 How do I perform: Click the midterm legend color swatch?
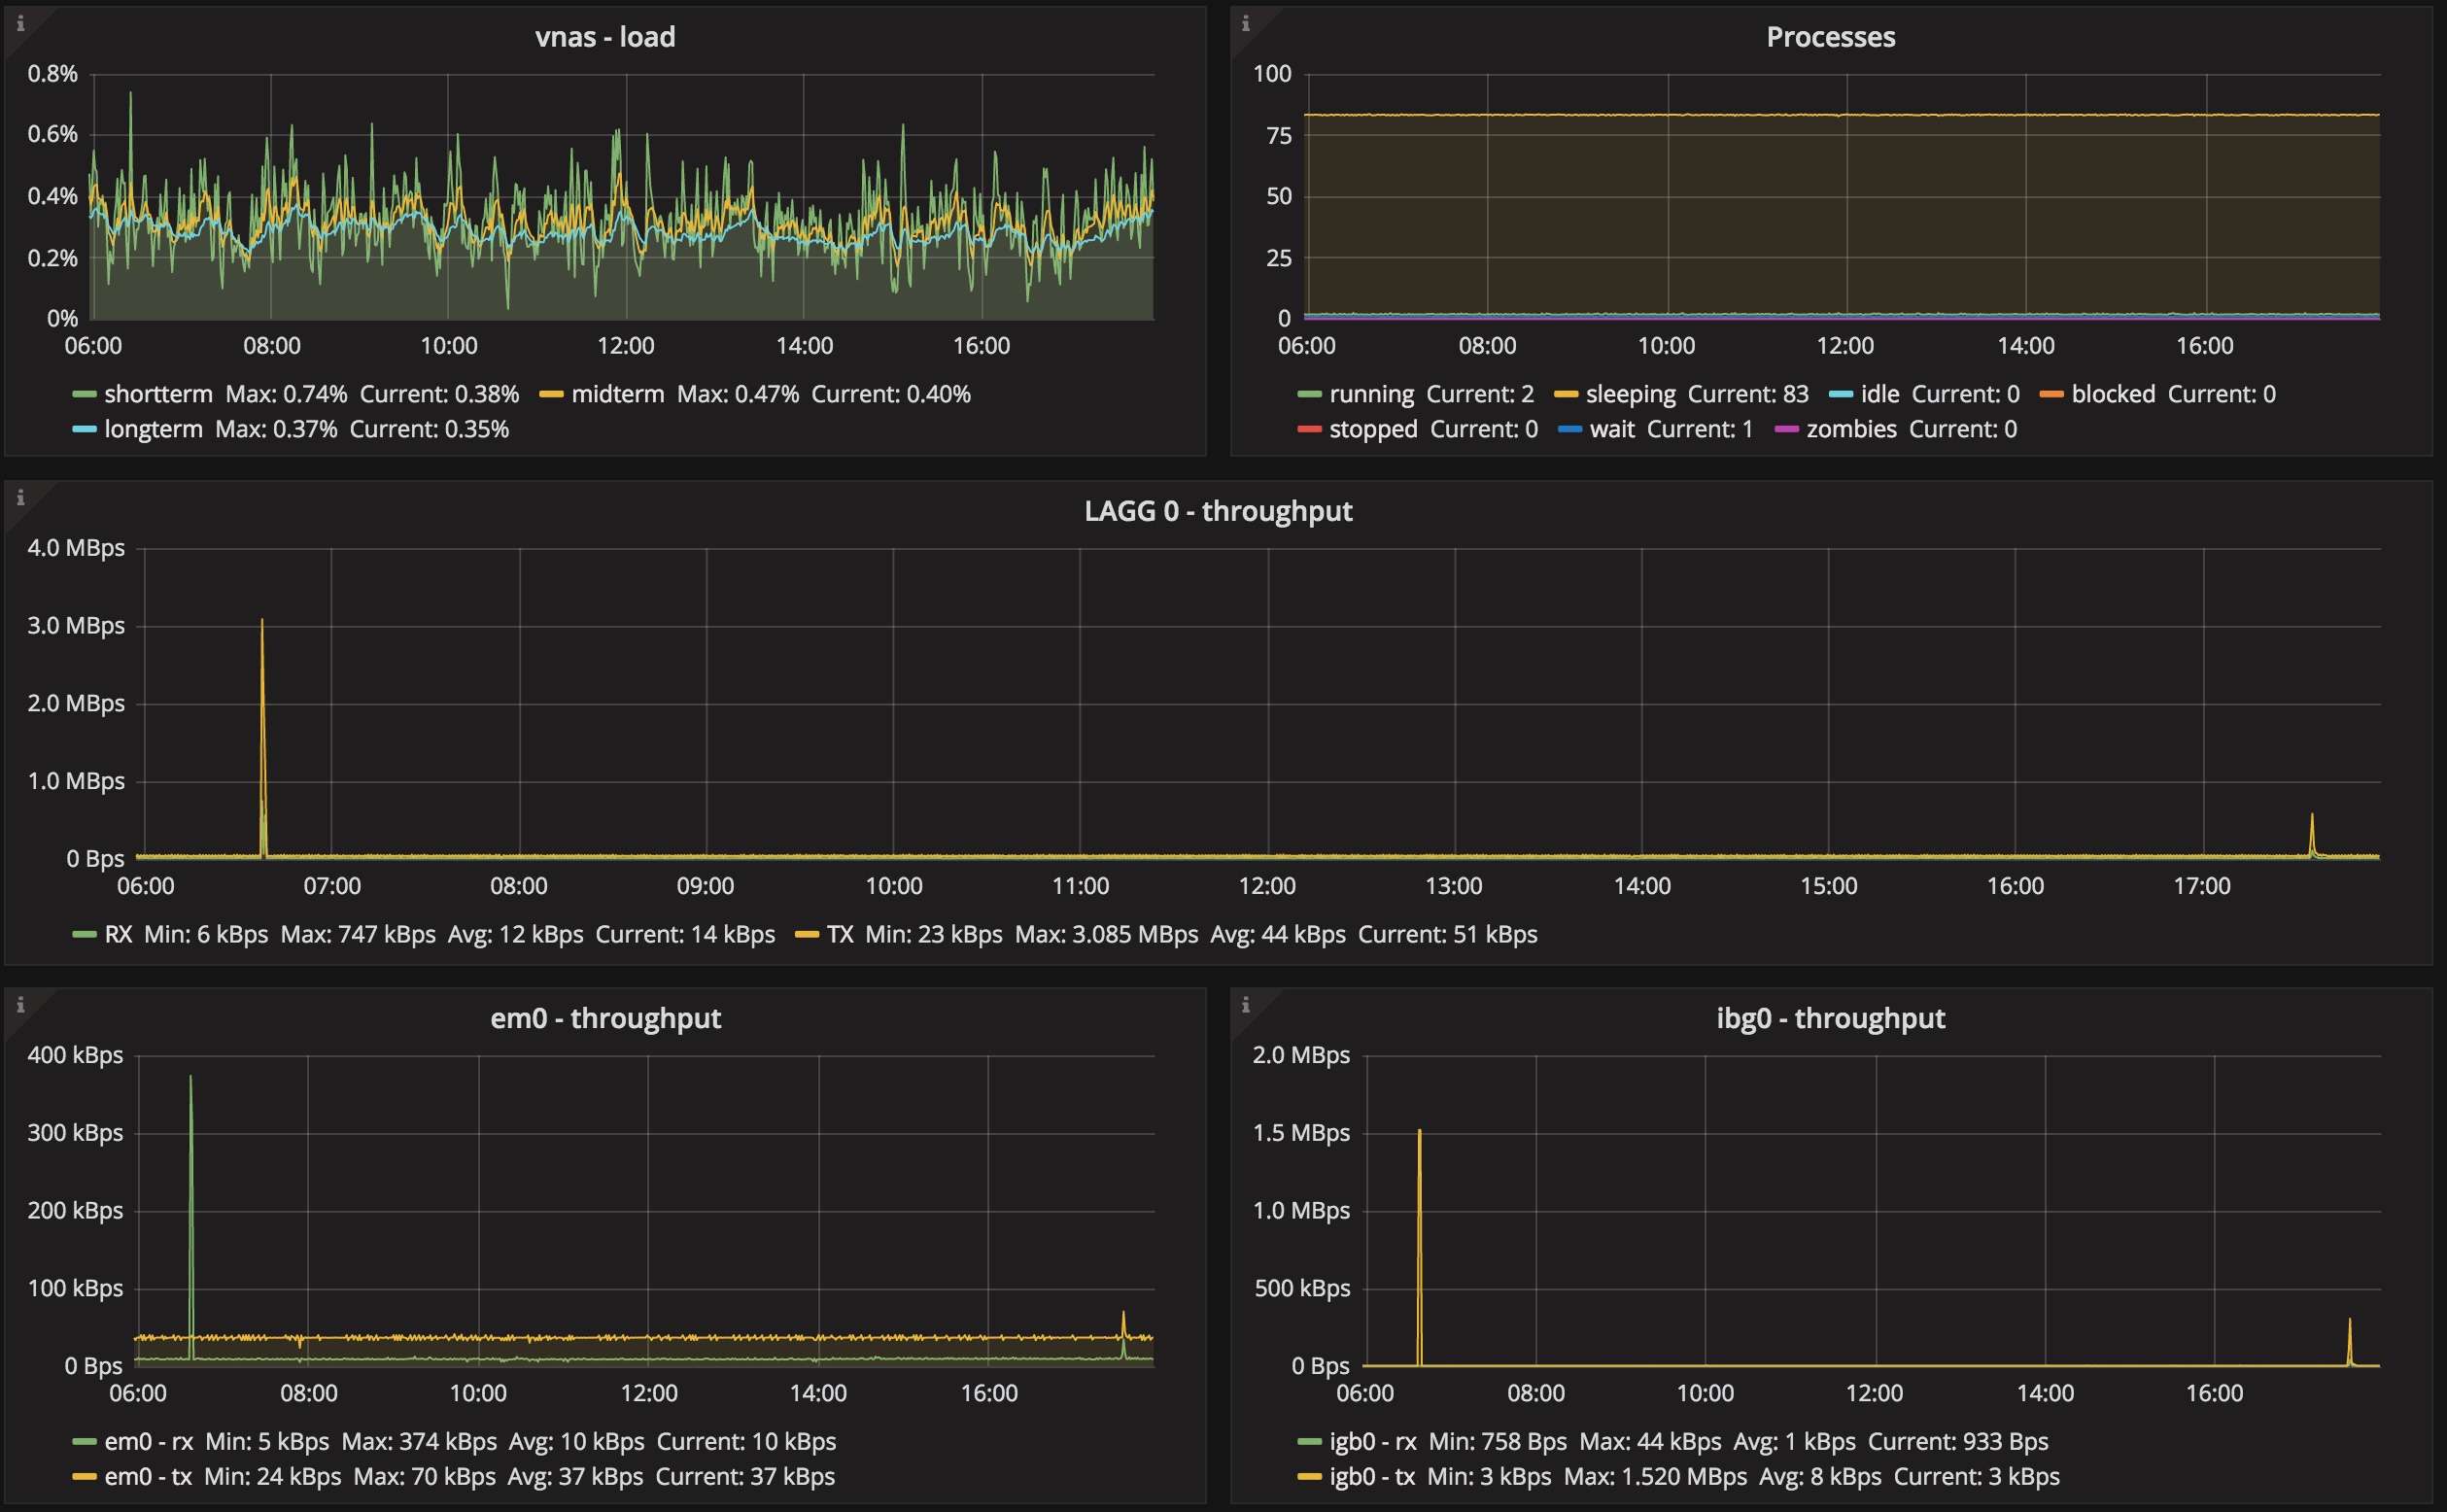click(x=551, y=395)
